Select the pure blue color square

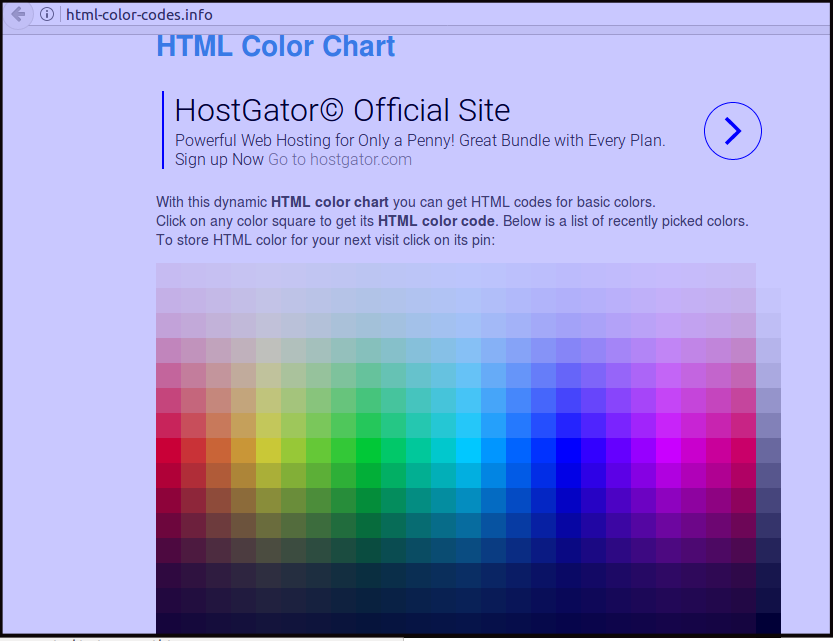[568, 450]
